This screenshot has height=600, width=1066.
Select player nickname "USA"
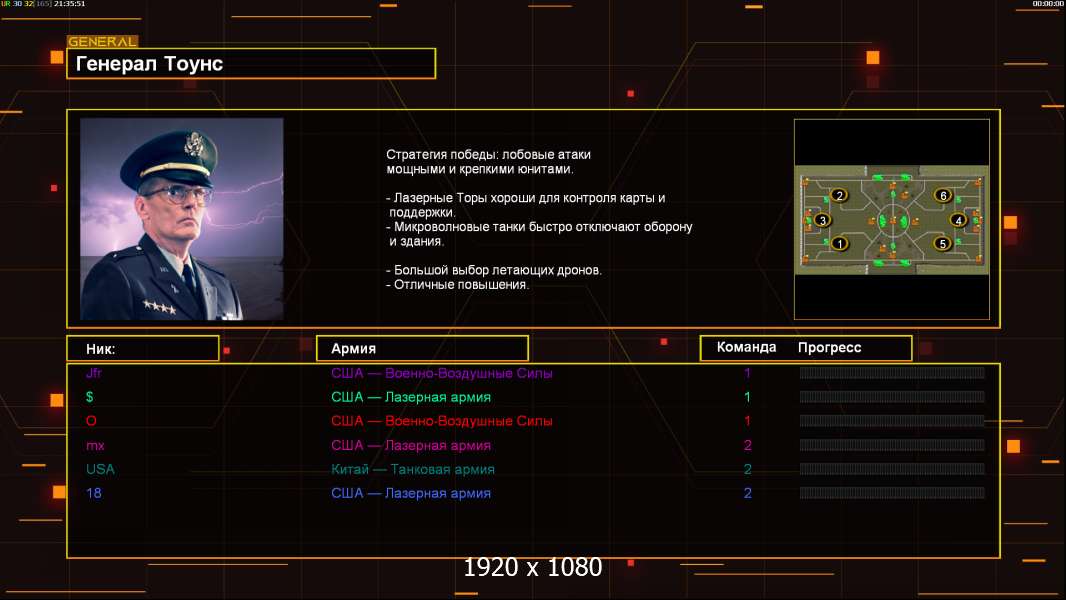(100, 469)
